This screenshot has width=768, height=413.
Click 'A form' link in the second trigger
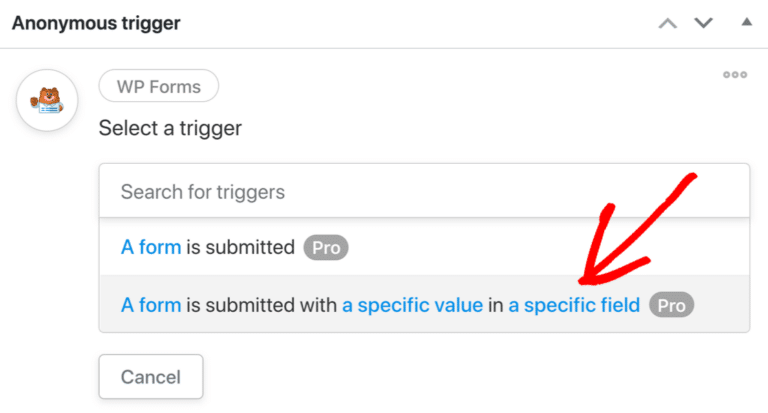click(151, 305)
